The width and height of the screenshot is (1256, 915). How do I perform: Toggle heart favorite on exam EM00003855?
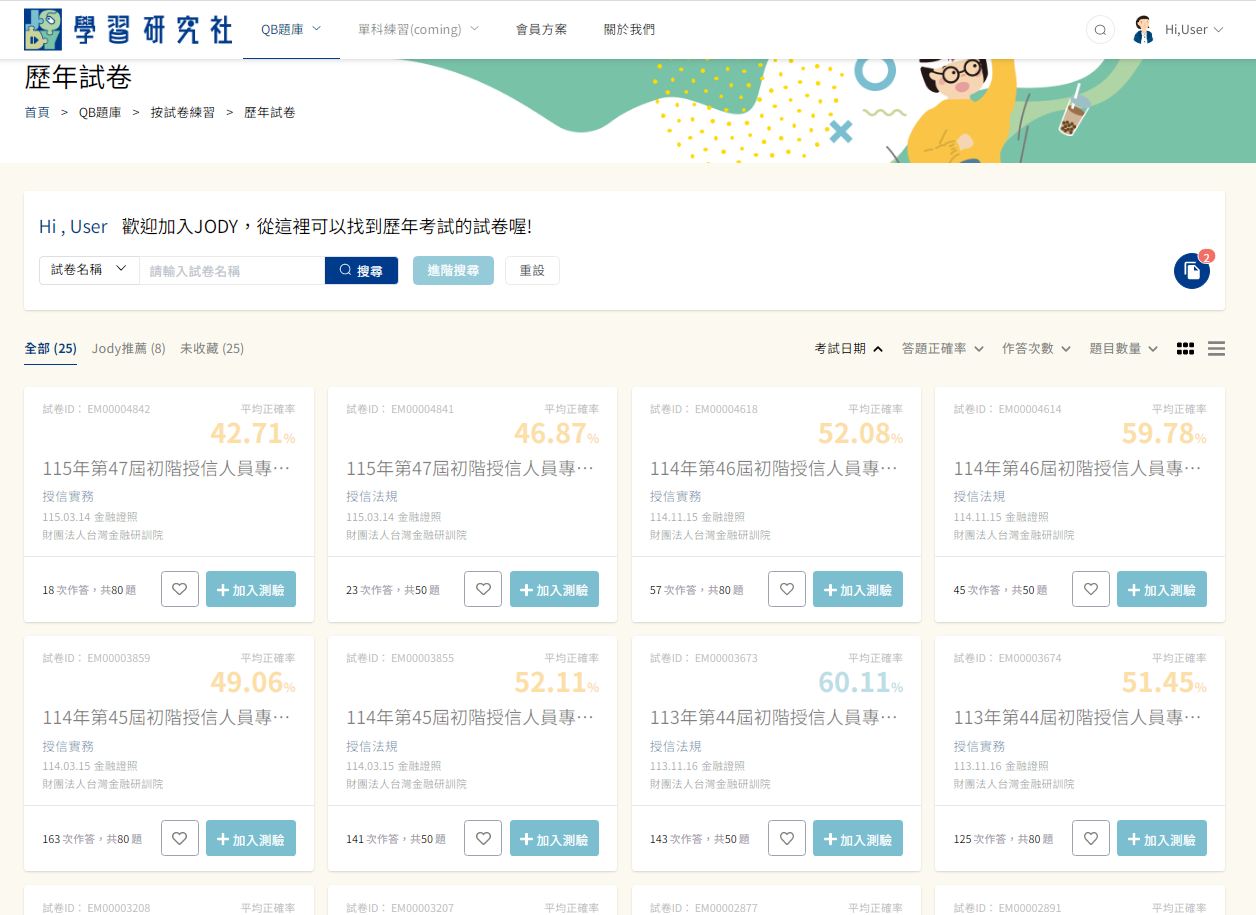483,838
